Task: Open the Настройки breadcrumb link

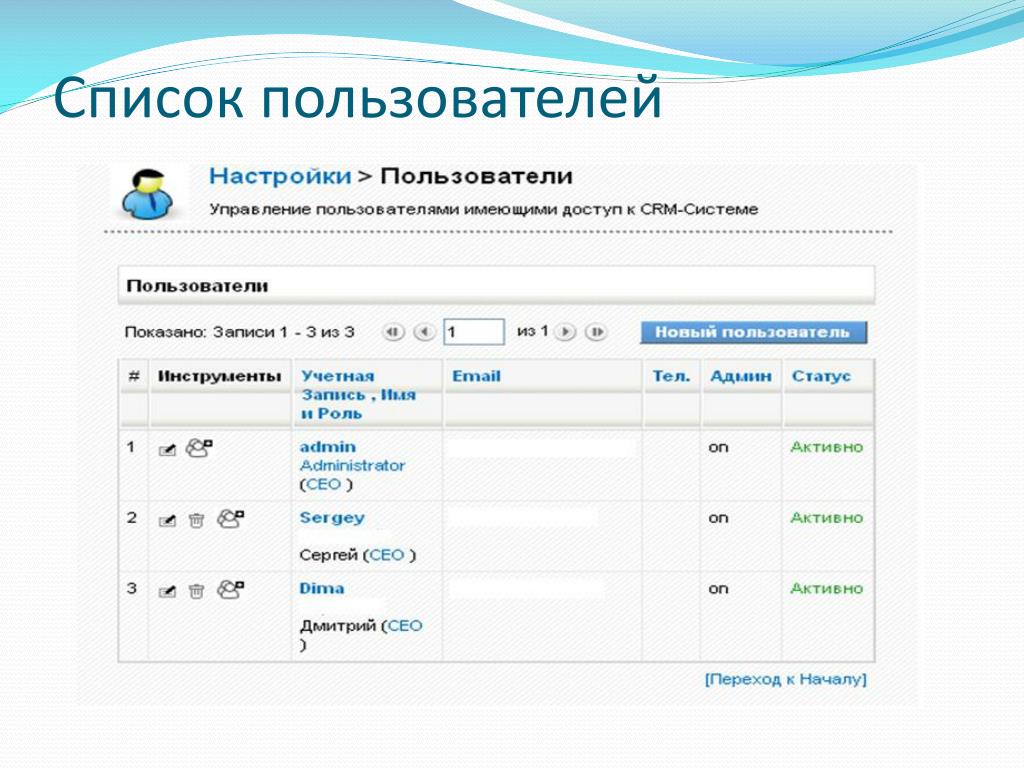Action: point(280,176)
